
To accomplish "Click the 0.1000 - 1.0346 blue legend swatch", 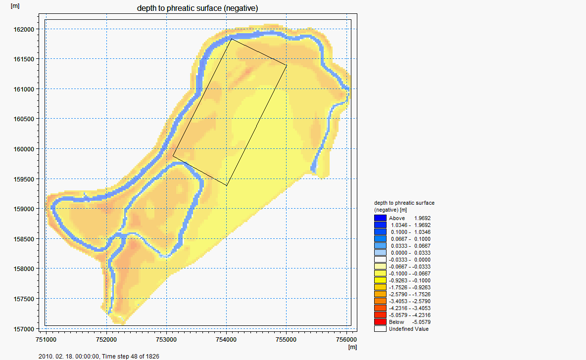I will tap(380, 232).
